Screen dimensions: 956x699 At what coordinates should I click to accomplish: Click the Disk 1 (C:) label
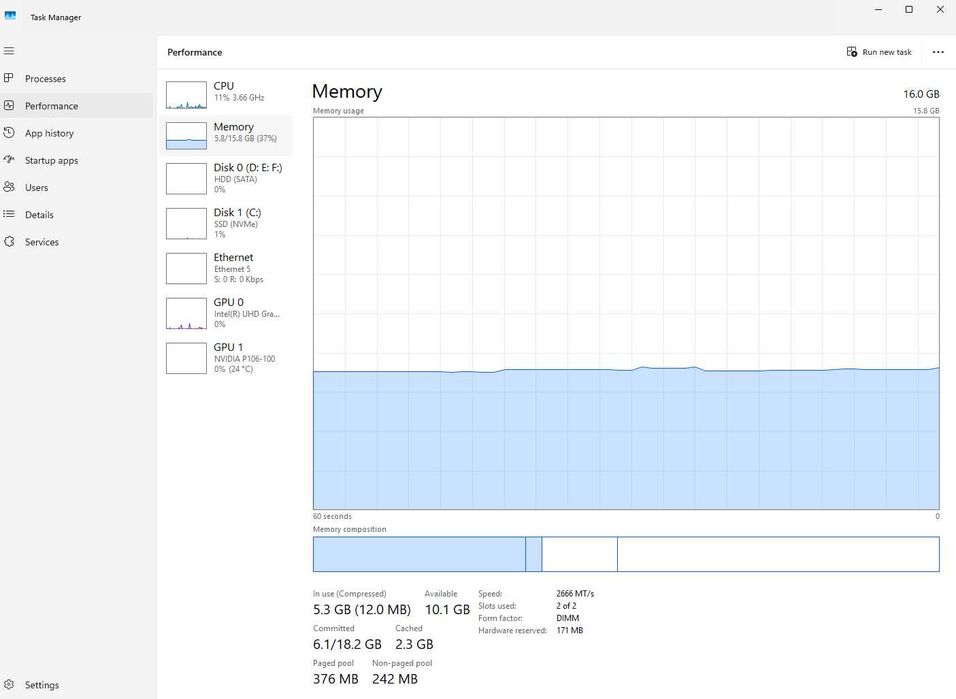(237, 212)
